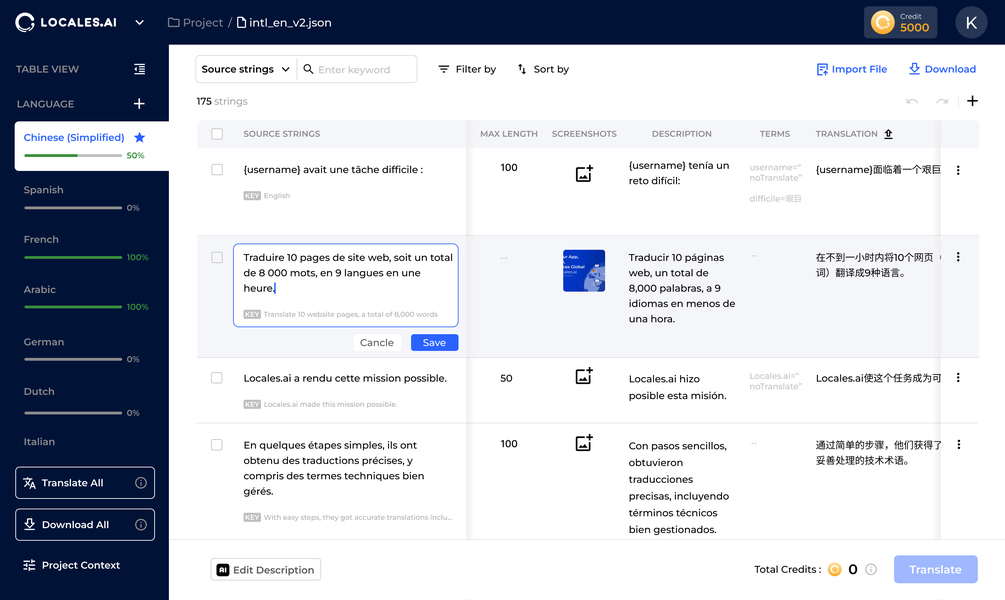Click the undo arrow icon
Screen dimensions: 1005x600
pyautogui.click(x=912, y=101)
